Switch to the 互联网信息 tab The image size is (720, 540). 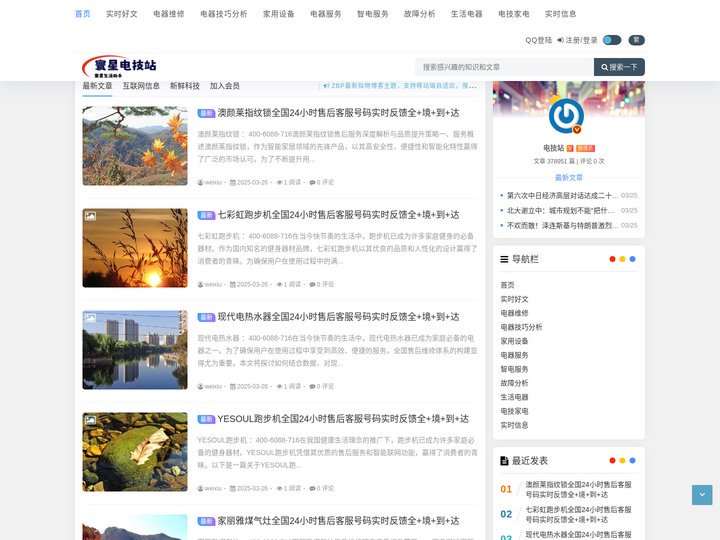(141, 86)
